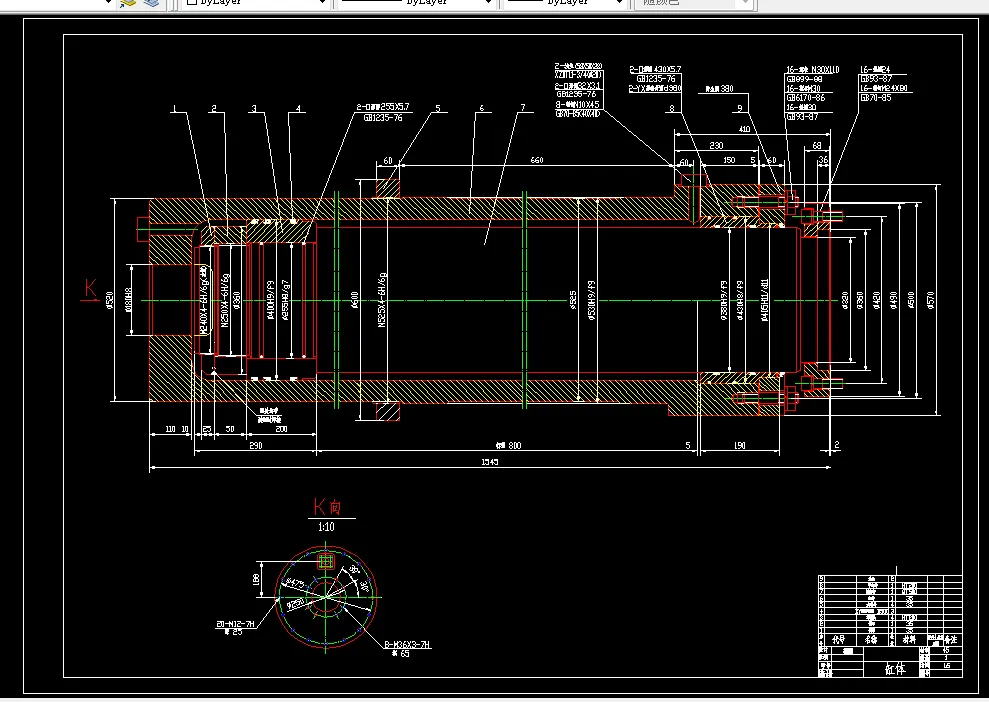The width and height of the screenshot is (989, 702).
Task: Select the 290 bottom dimension
Action: coord(255,445)
